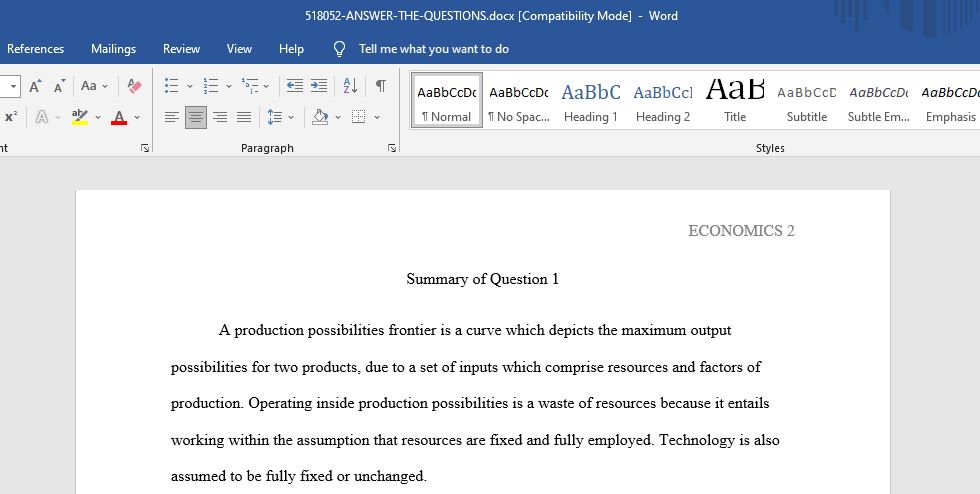This screenshot has height=494, width=980.
Task: Click the ECONOMICS 2 header text
Action: tap(741, 231)
